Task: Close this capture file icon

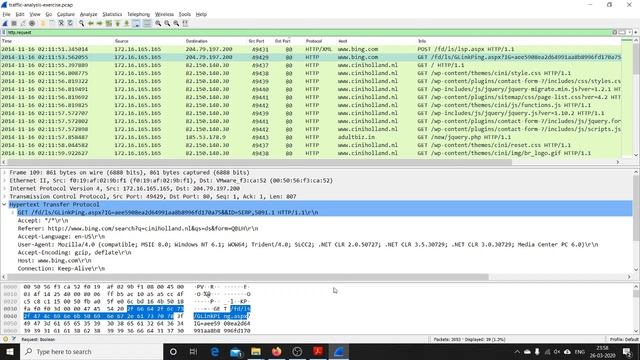Action: click(x=61, y=23)
